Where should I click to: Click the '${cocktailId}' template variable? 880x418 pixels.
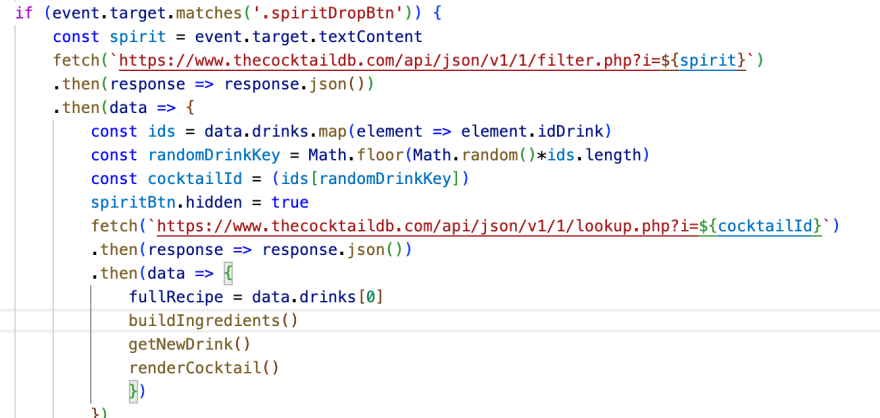(760, 226)
